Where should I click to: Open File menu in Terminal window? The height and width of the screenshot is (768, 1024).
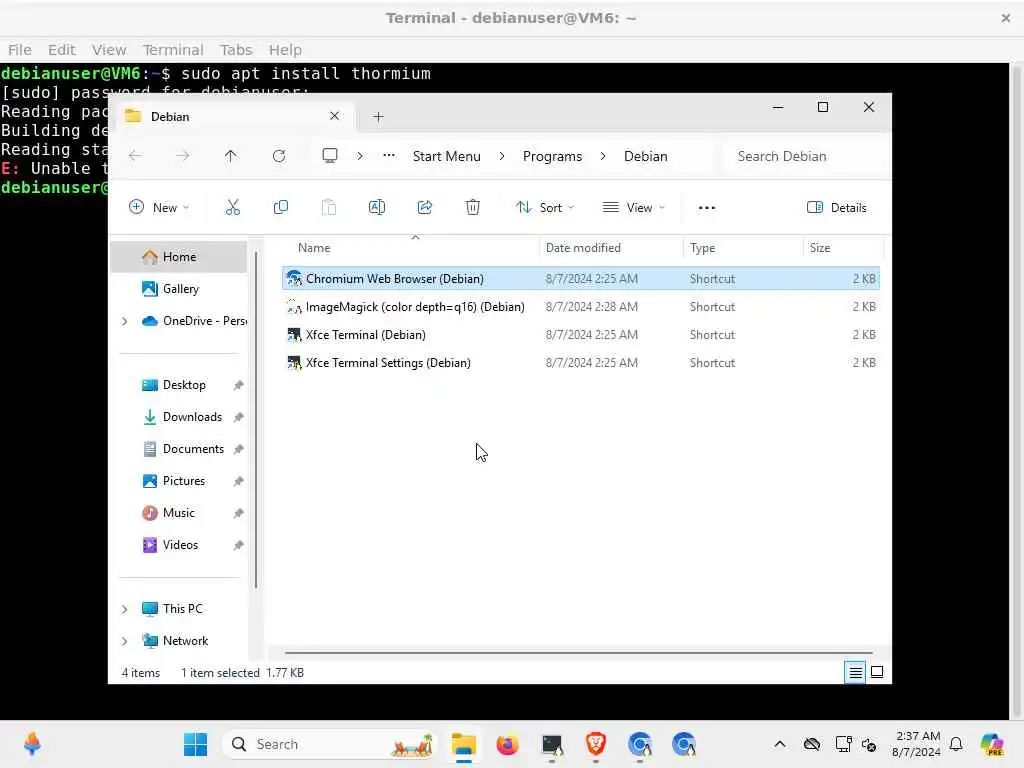click(x=20, y=50)
